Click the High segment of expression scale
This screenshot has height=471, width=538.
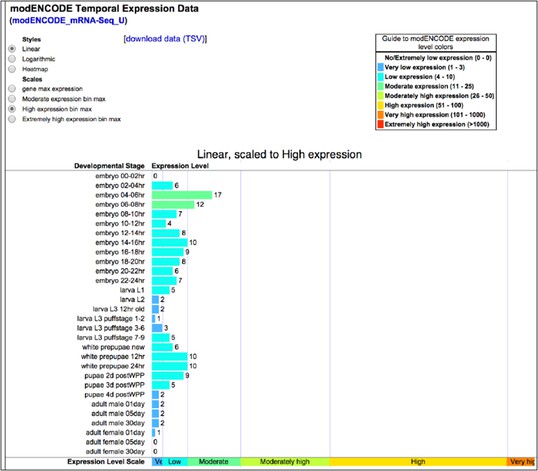[418, 462]
